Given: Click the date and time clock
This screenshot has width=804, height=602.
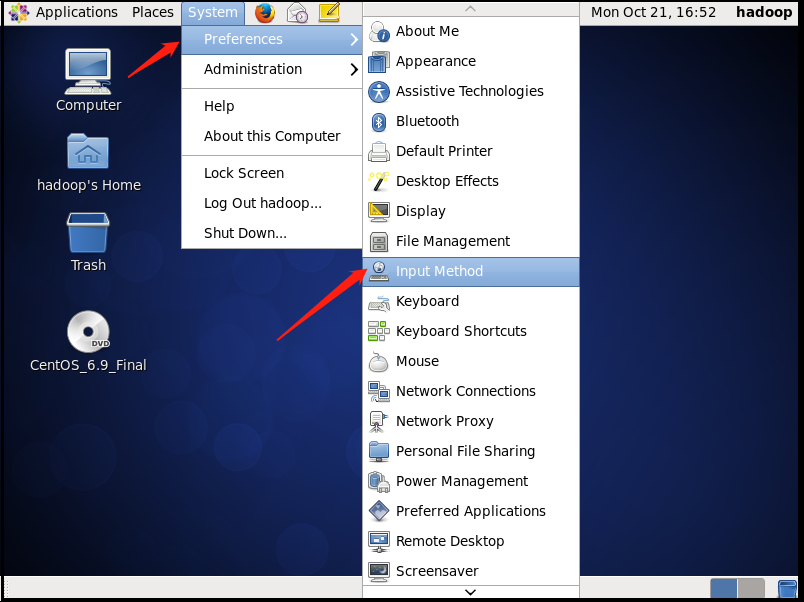Looking at the screenshot, I should click(653, 12).
